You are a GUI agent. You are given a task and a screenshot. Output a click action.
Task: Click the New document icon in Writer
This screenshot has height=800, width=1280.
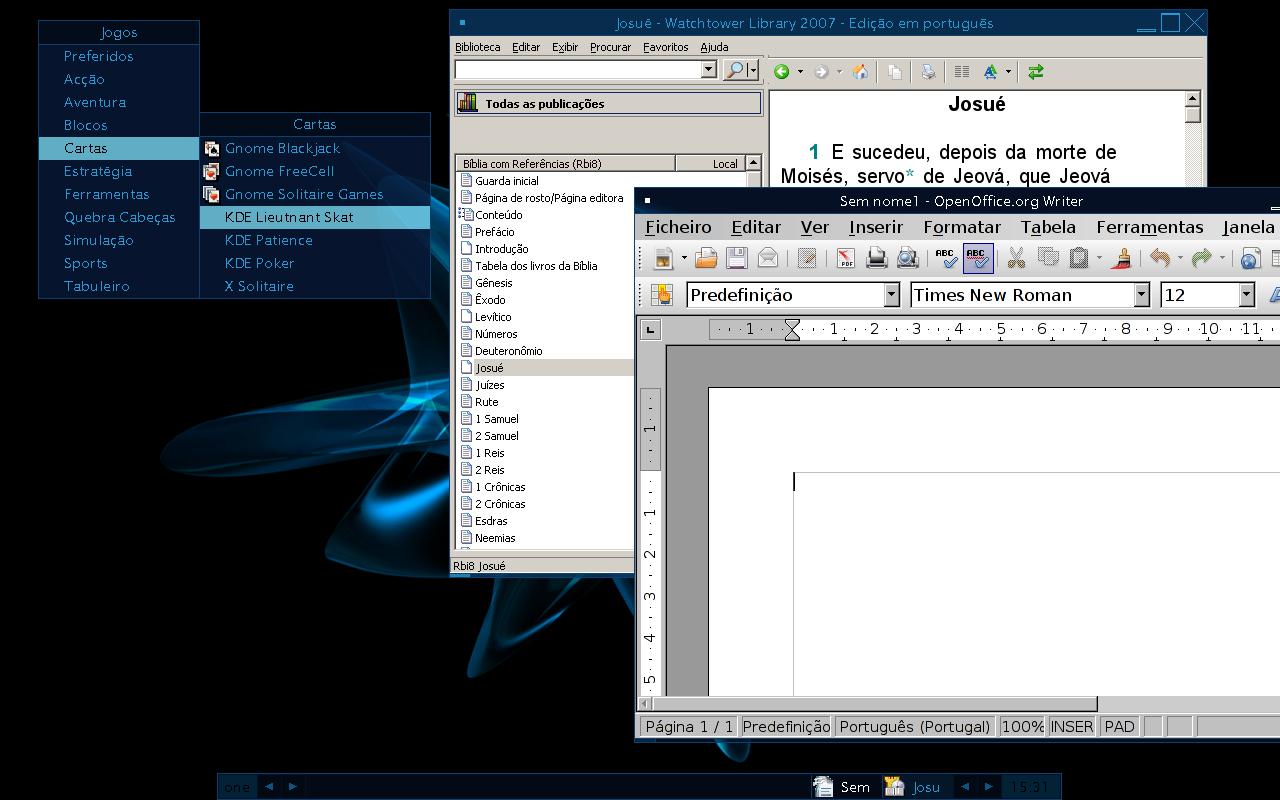[662, 258]
